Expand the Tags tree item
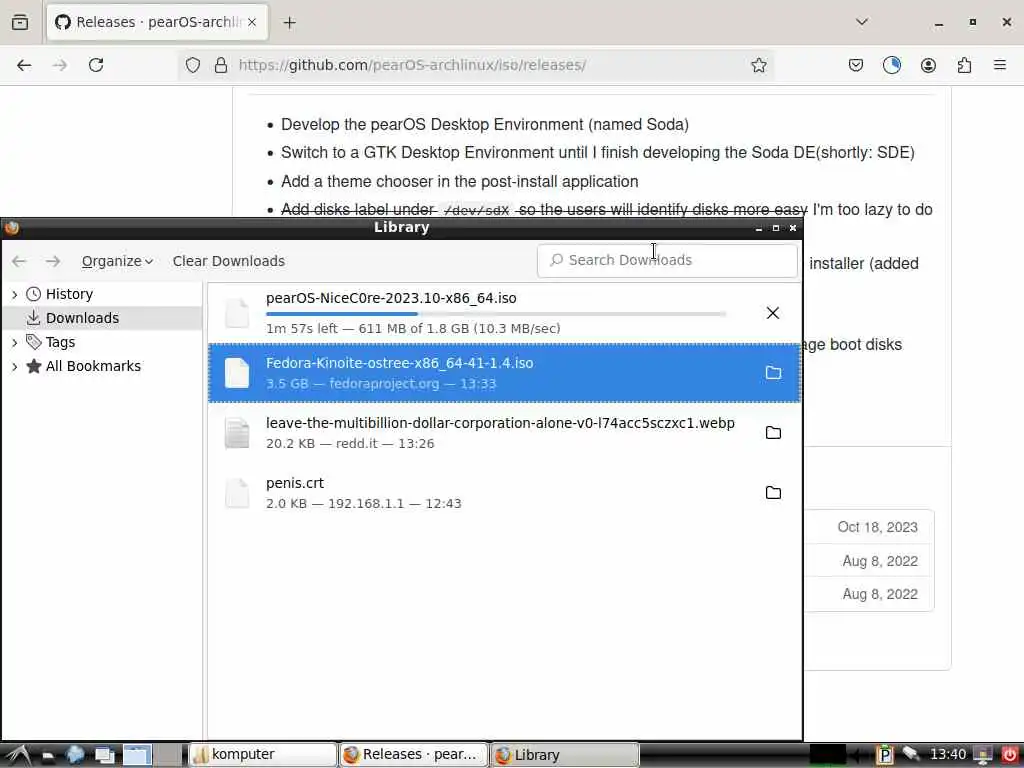The image size is (1024, 768). click(14, 342)
